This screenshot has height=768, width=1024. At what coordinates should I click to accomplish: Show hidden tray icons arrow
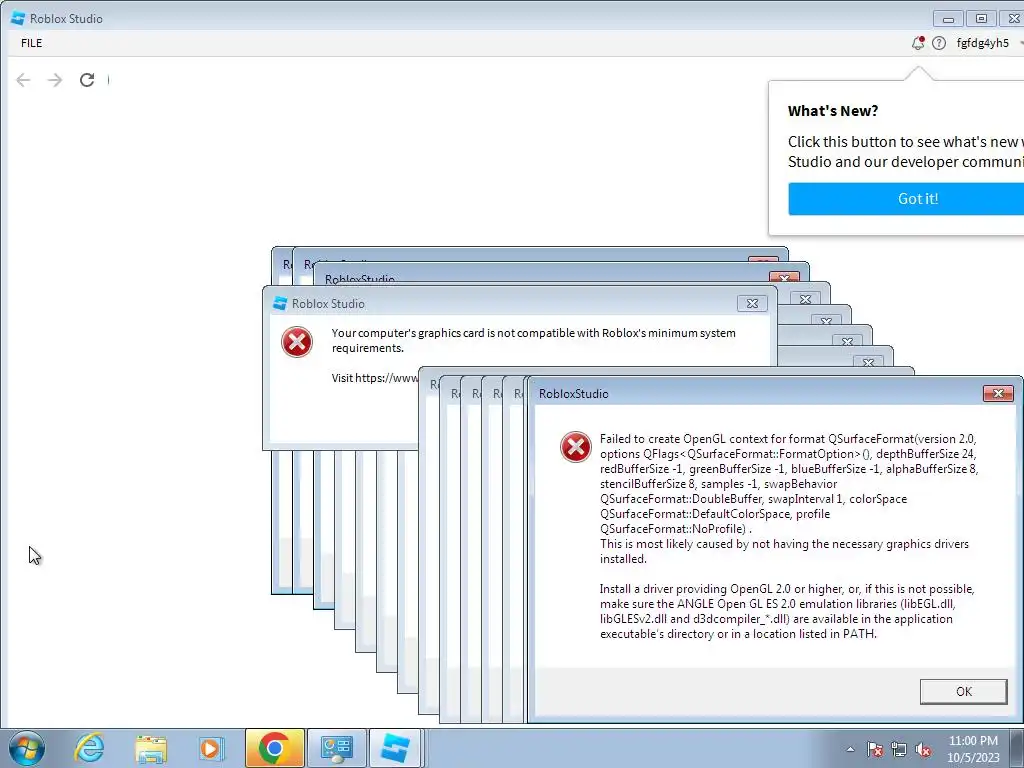click(x=850, y=749)
